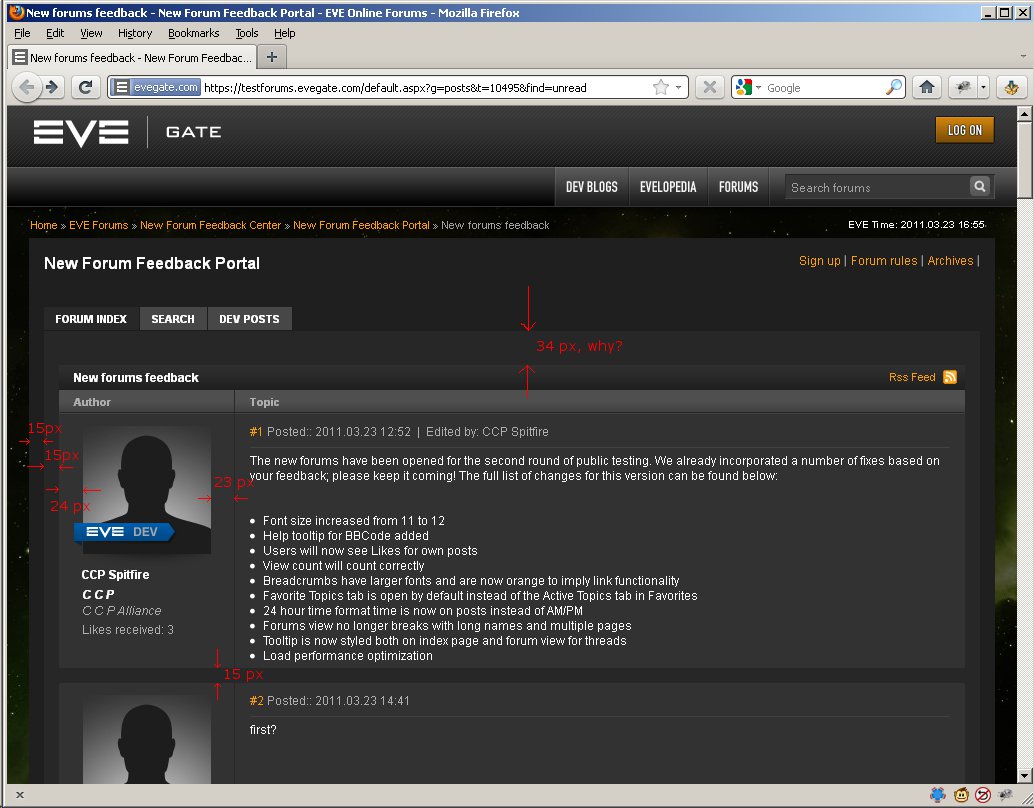Click the browser URL address field
Screen dimensions: 1034x808
pyautogui.click(x=425, y=87)
